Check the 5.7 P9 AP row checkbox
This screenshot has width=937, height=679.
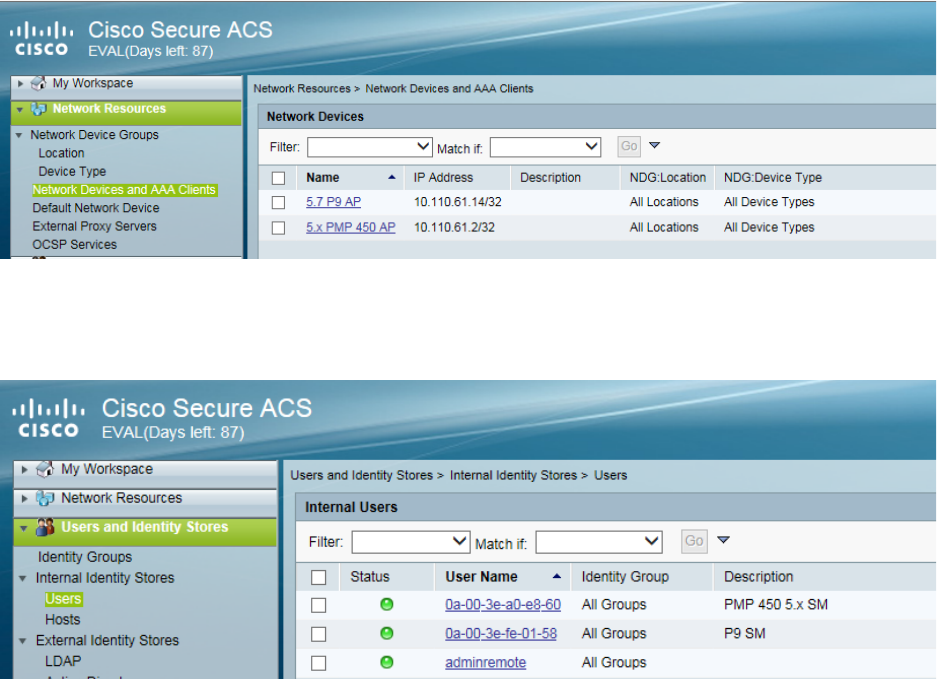[x=278, y=203]
